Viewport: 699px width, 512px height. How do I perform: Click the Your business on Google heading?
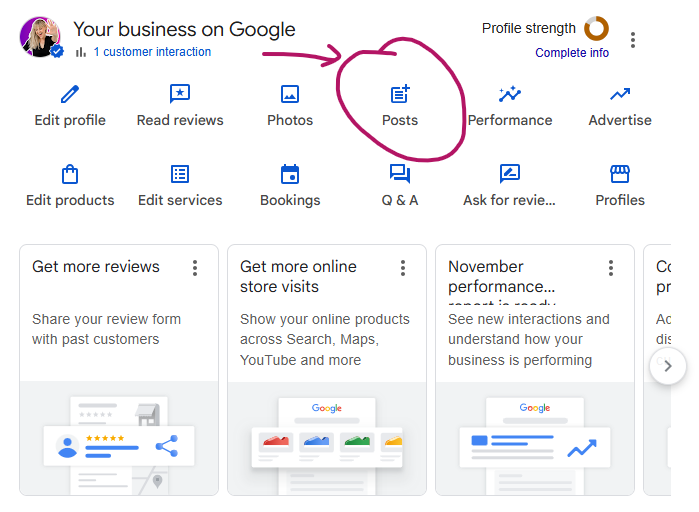point(184,30)
